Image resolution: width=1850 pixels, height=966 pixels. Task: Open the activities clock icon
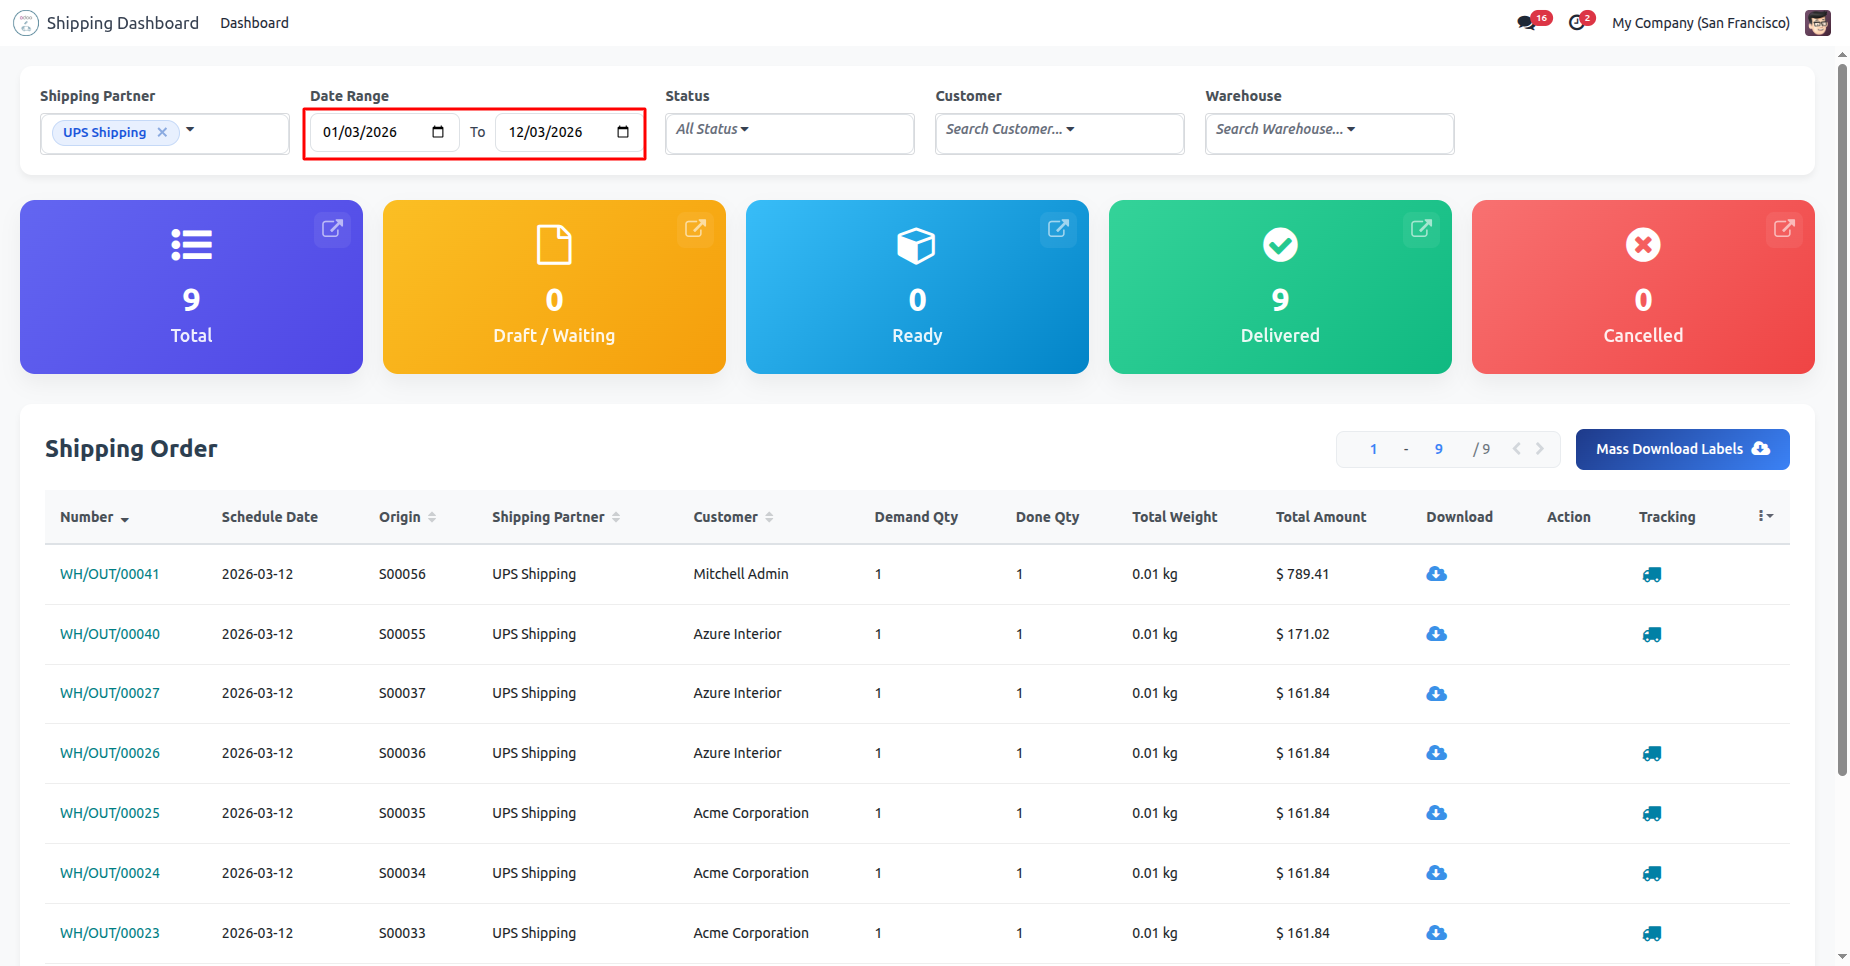click(x=1577, y=23)
